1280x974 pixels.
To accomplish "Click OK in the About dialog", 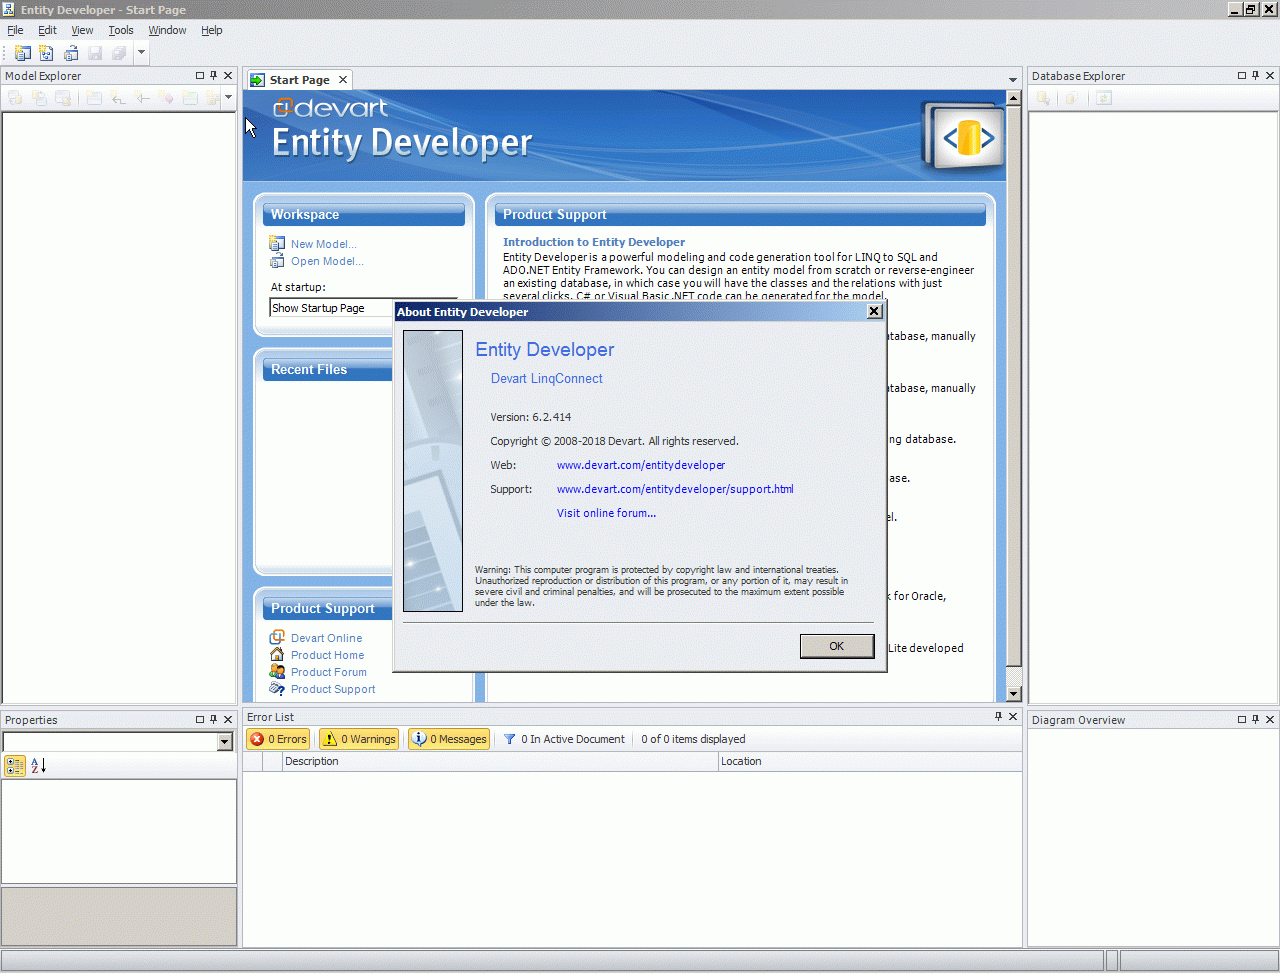I will (x=837, y=646).
